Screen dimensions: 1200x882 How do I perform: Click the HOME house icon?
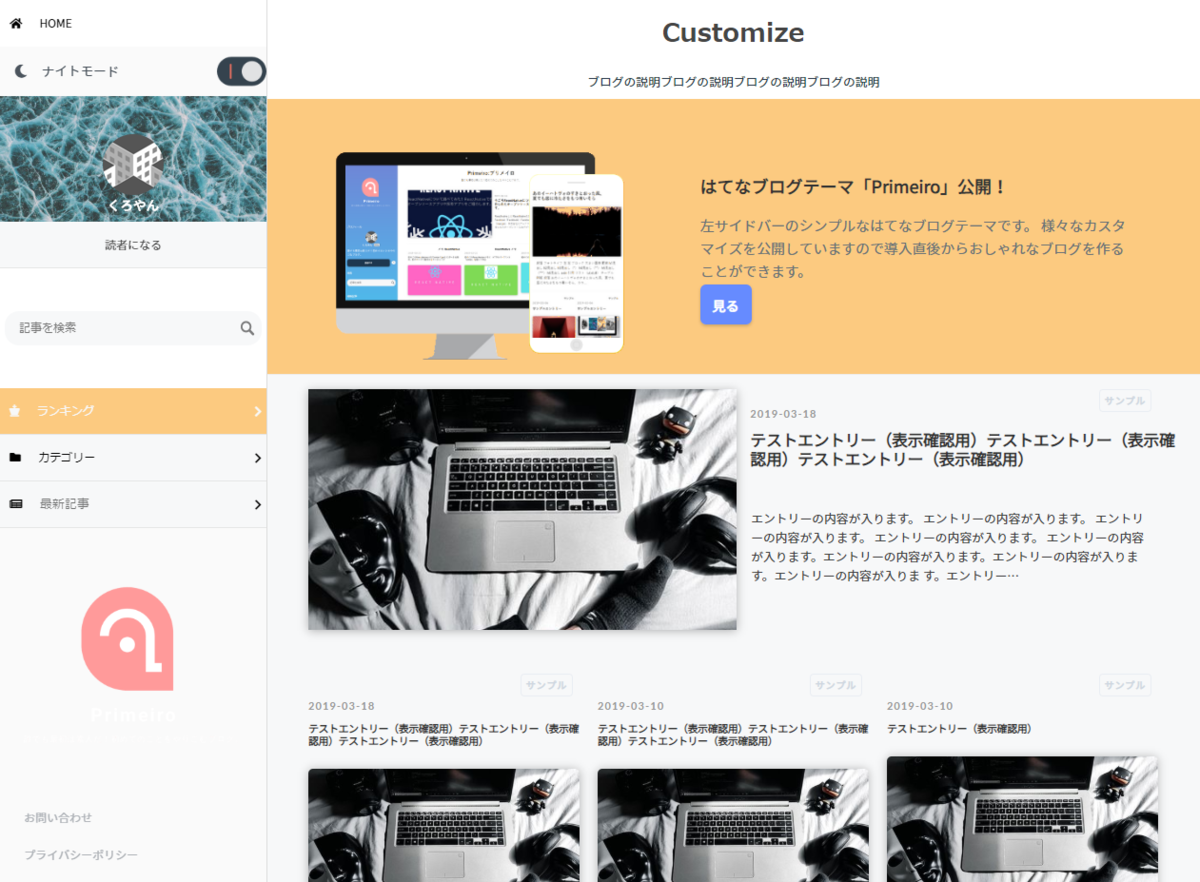(x=16, y=23)
